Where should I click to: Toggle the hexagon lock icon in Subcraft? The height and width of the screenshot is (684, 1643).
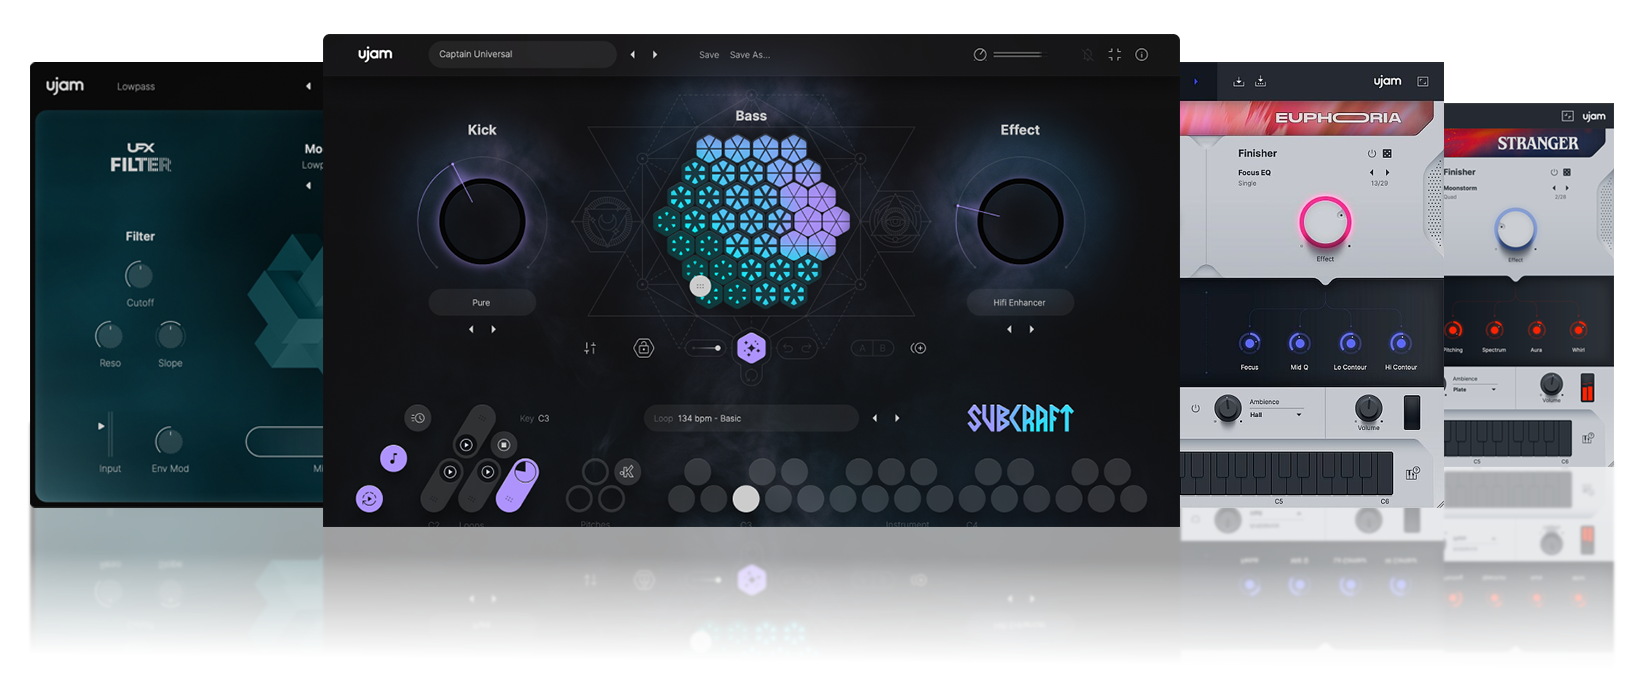tap(644, 348)
